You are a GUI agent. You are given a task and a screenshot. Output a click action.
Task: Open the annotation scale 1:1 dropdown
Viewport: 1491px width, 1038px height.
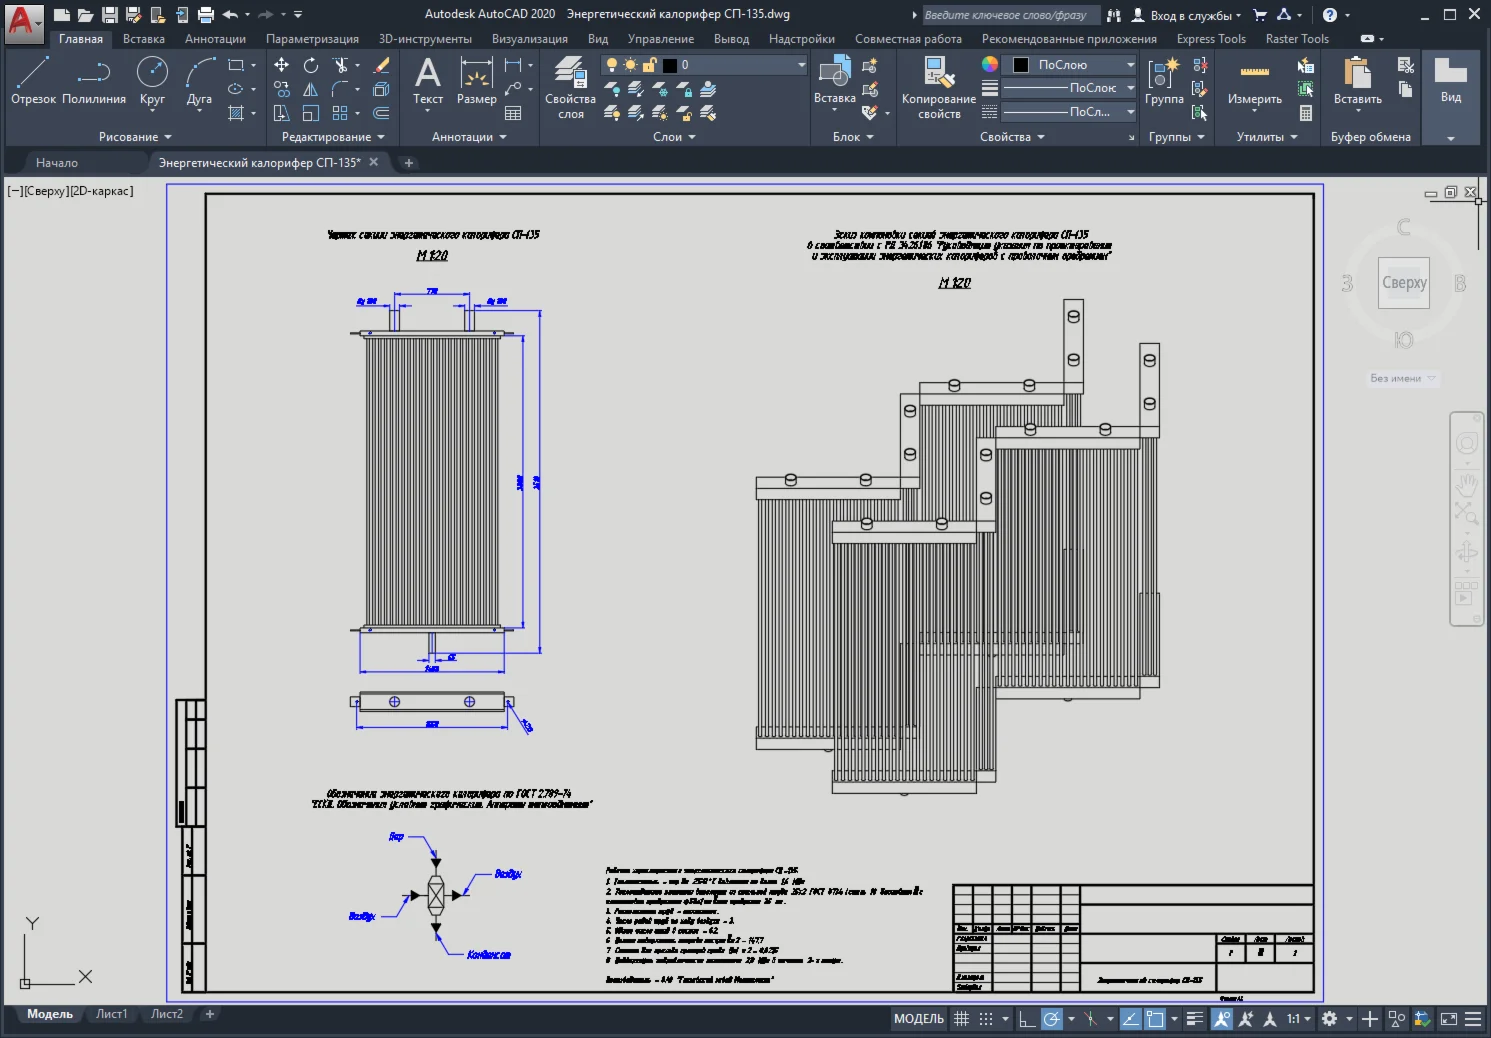[x=1299, y=1019]
